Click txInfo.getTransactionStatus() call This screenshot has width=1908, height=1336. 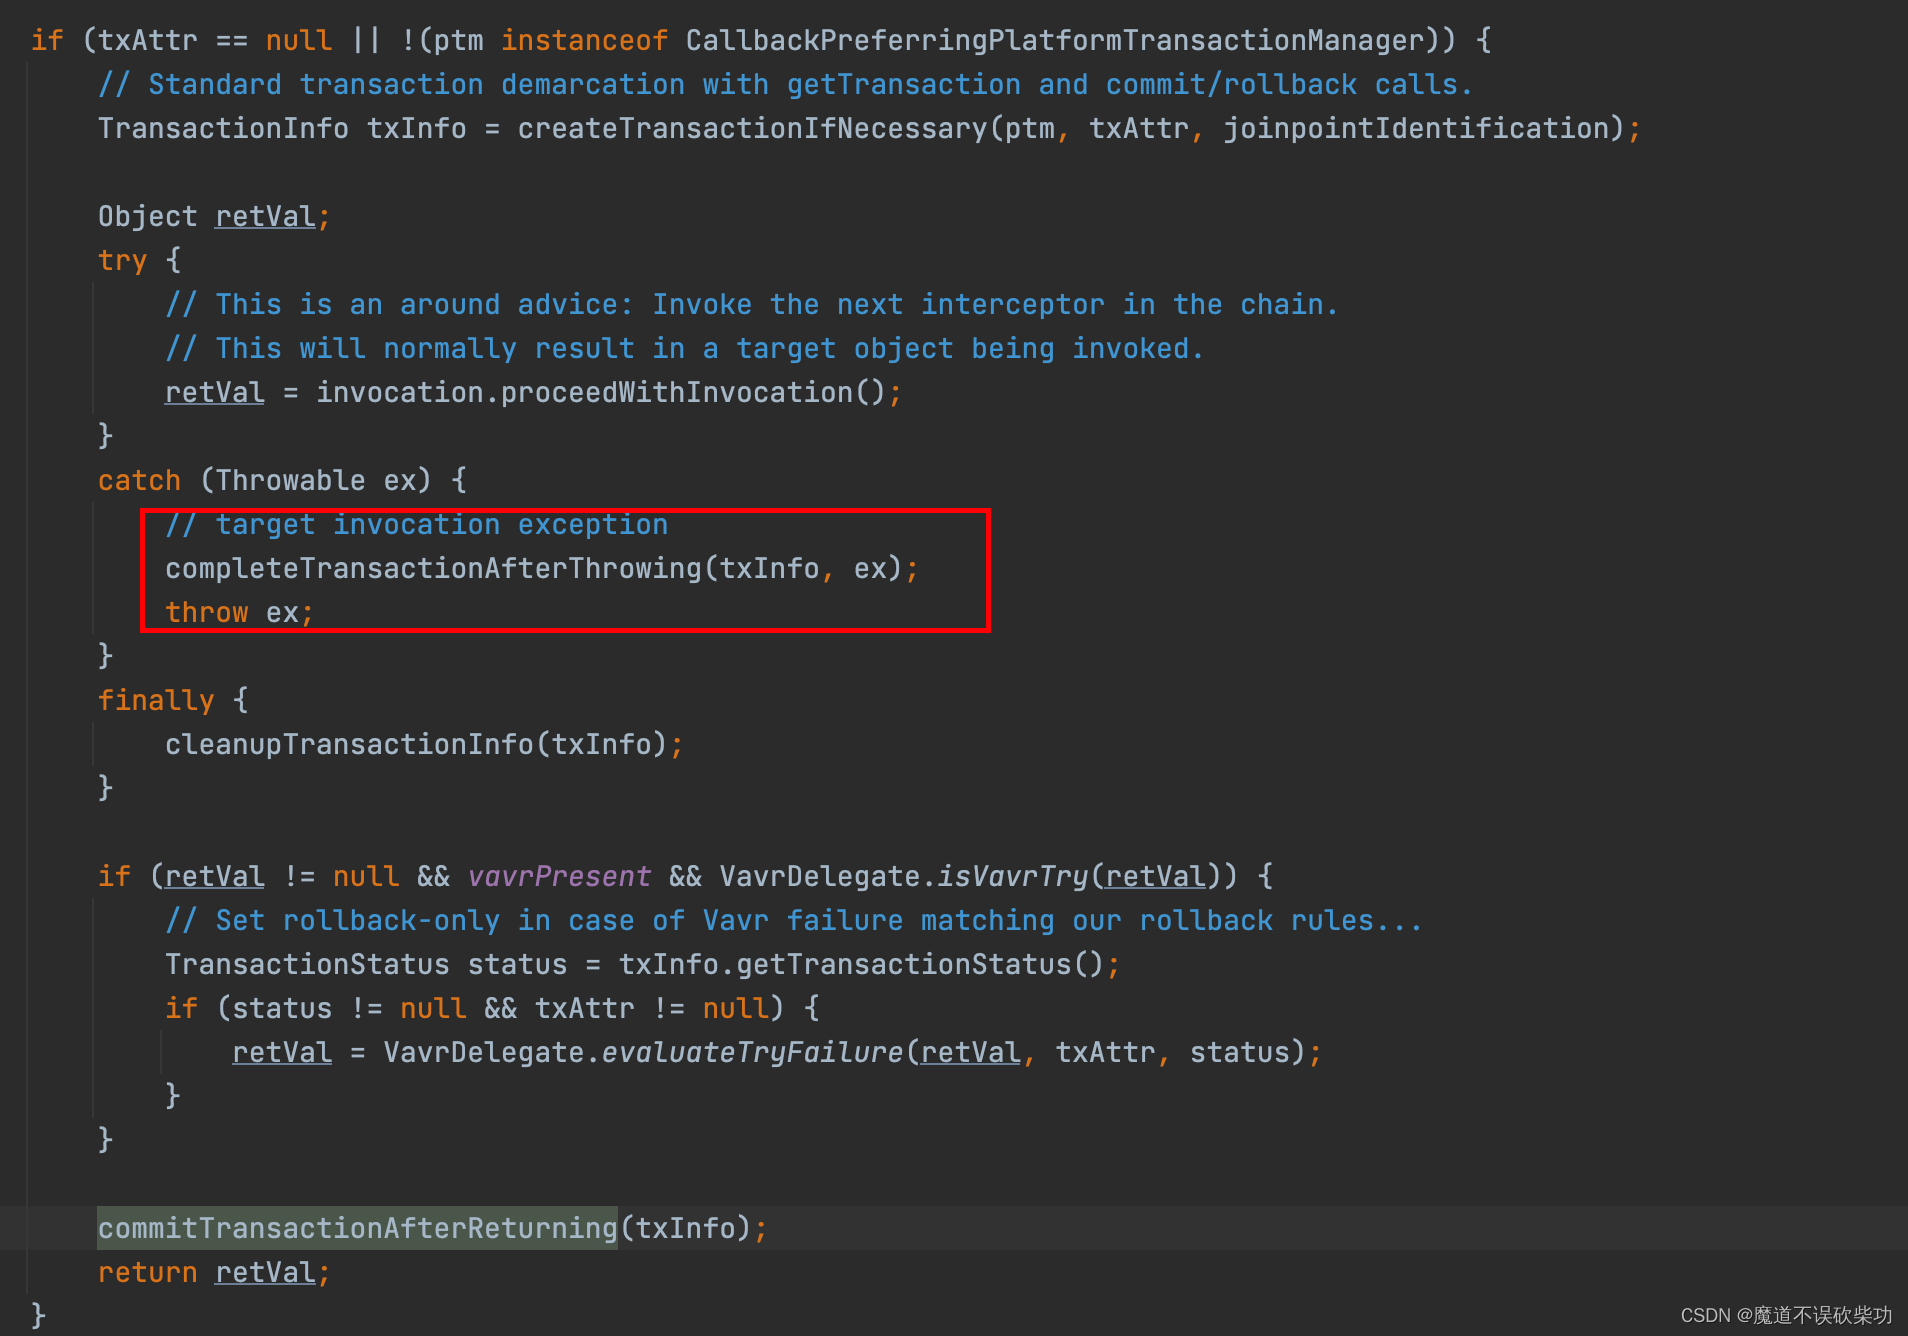point(860,965)
